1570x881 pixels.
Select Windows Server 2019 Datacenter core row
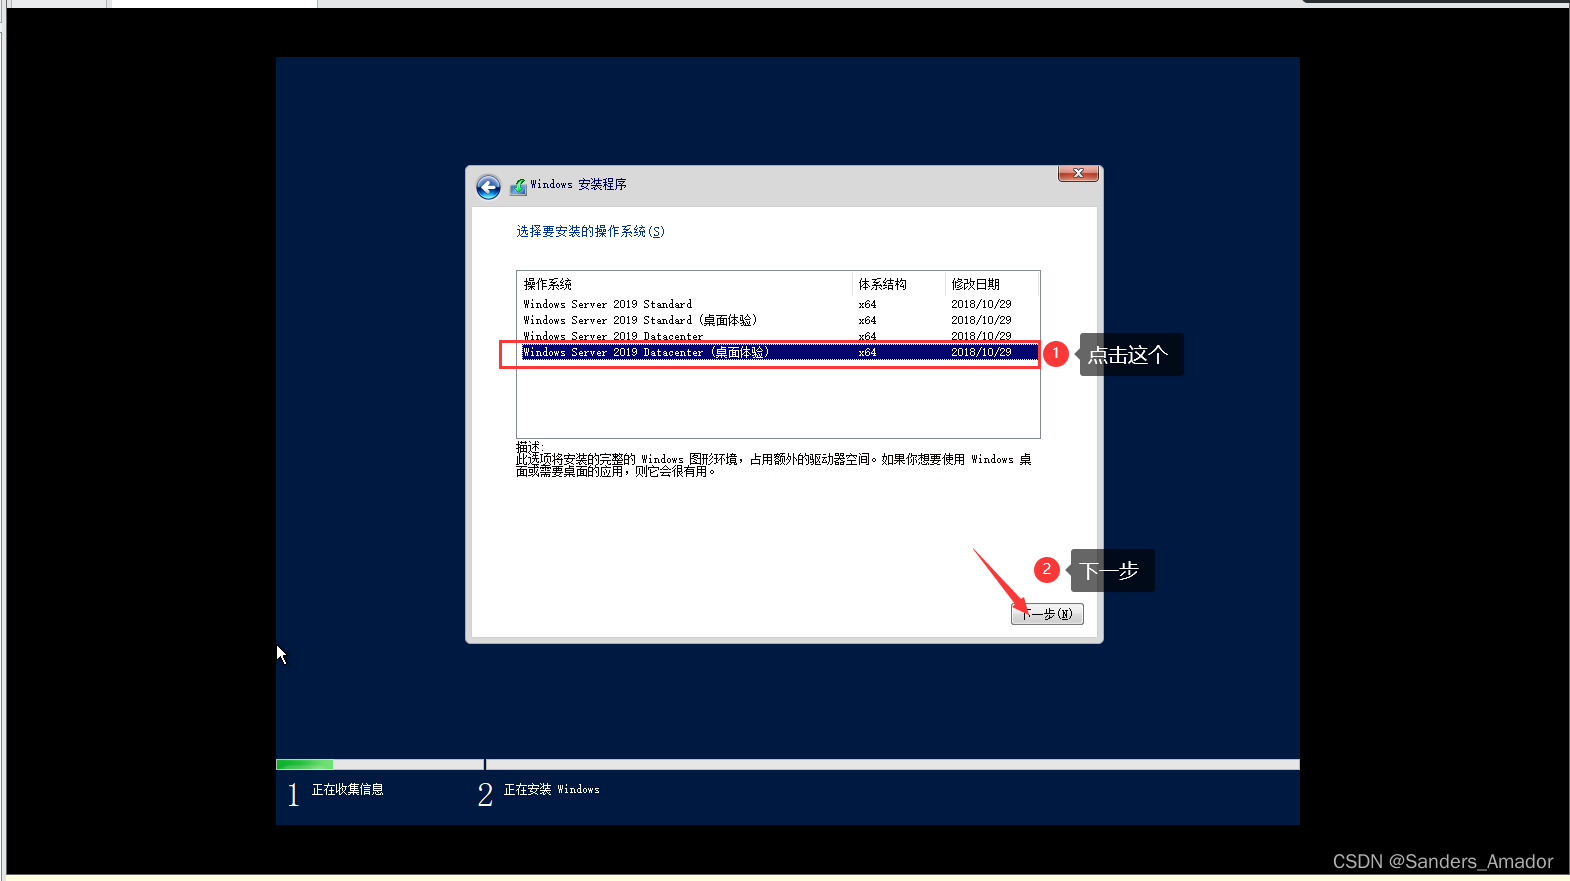pyautogui.click(x=778, y=336)
